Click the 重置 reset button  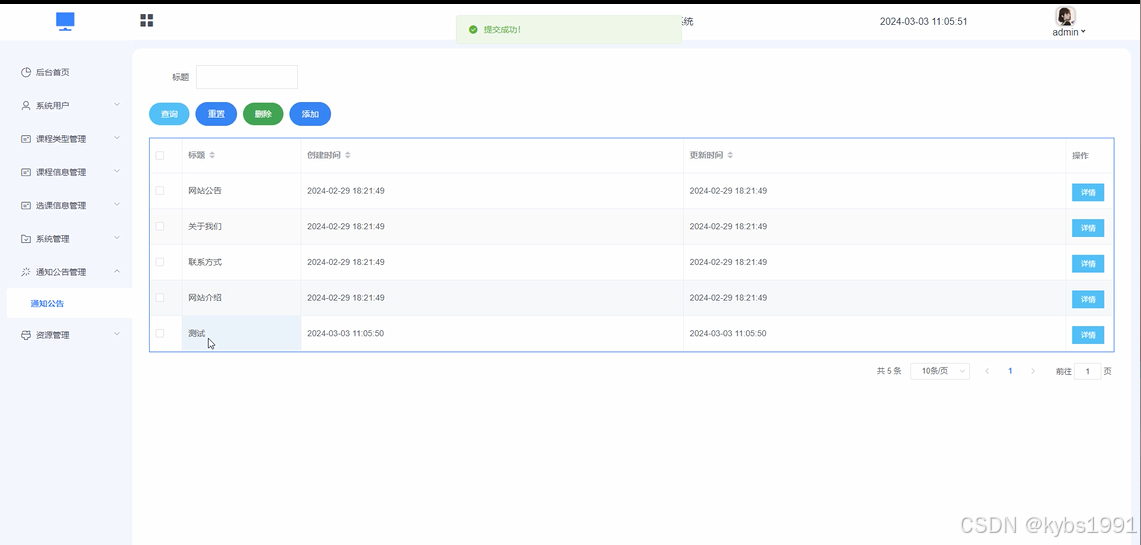[216, 114]
